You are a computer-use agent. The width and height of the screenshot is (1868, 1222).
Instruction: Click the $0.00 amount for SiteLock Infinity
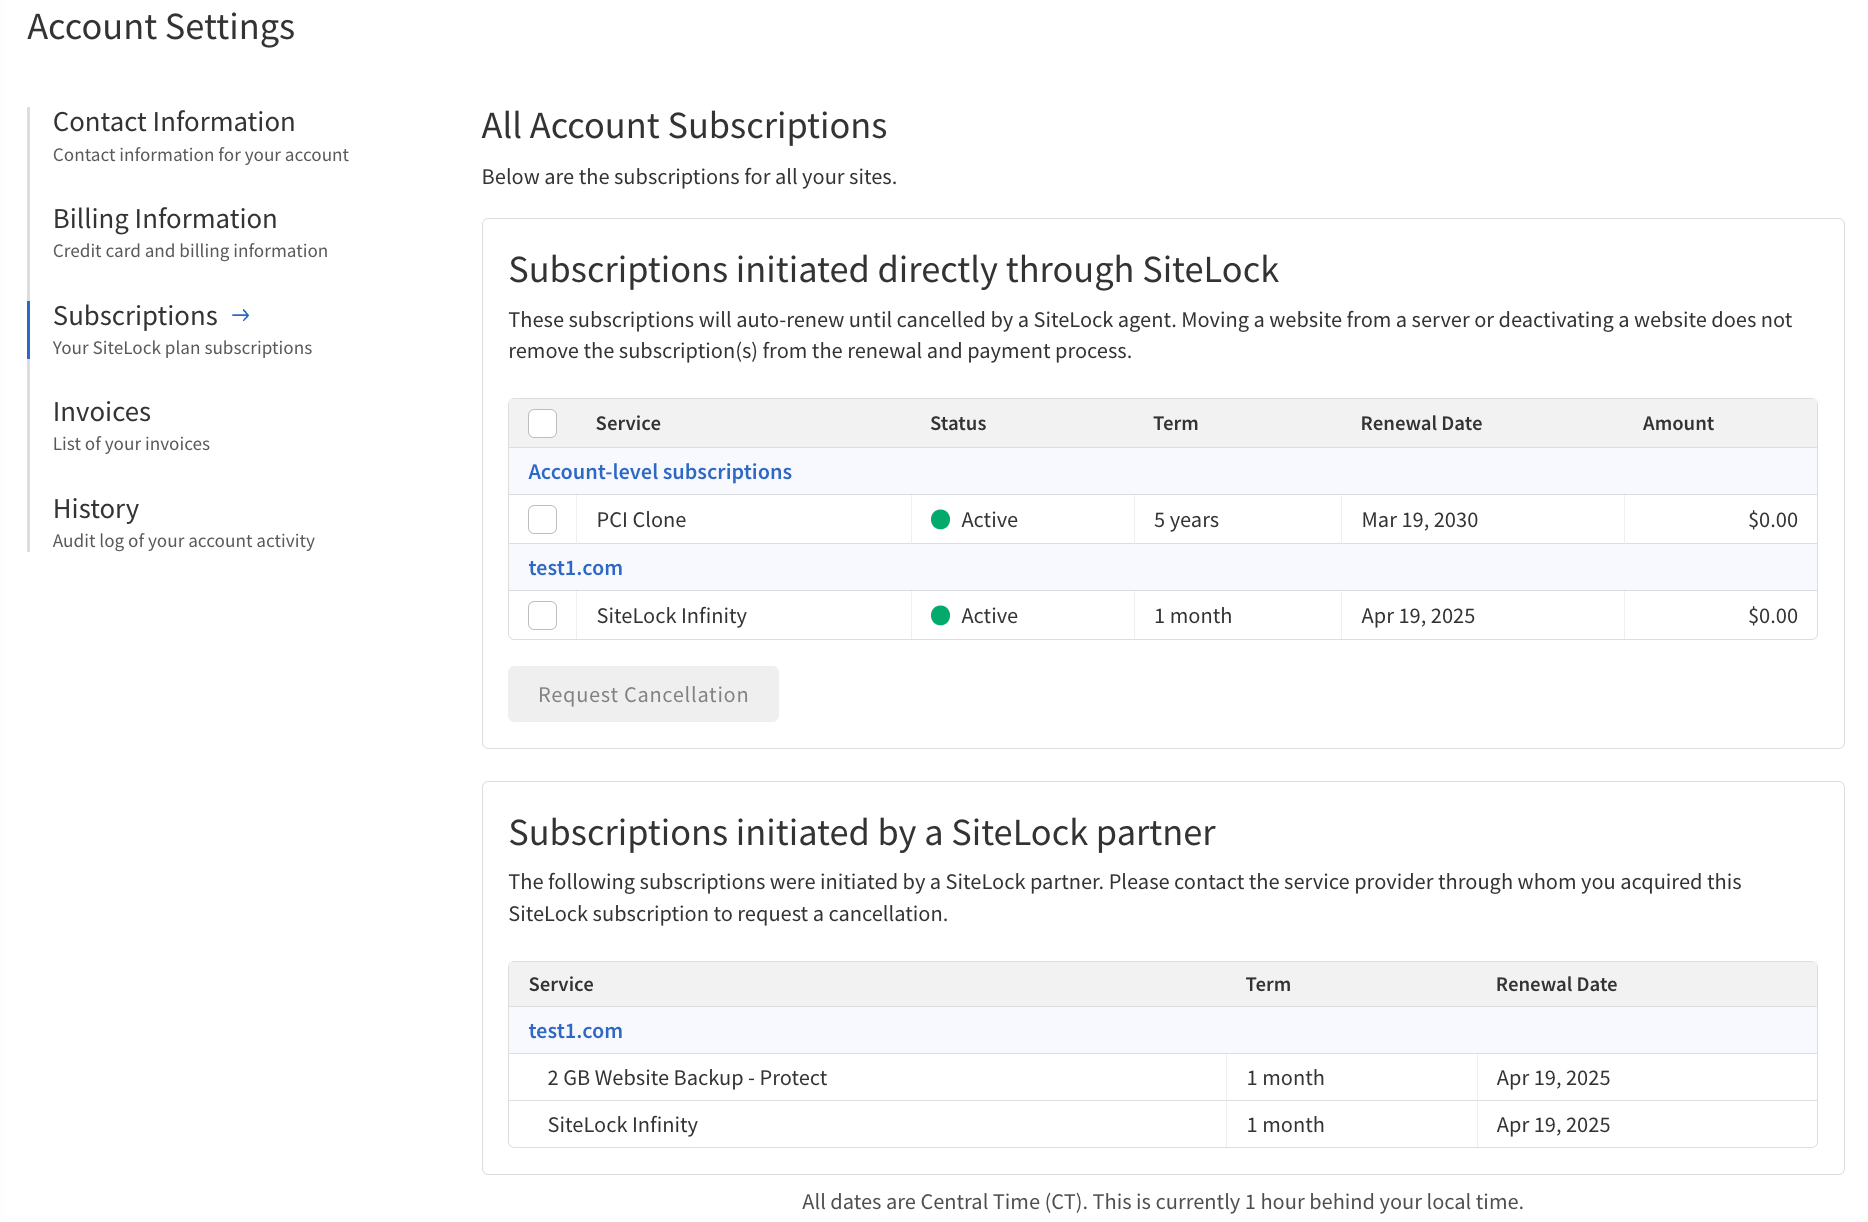pos(1772,616)
